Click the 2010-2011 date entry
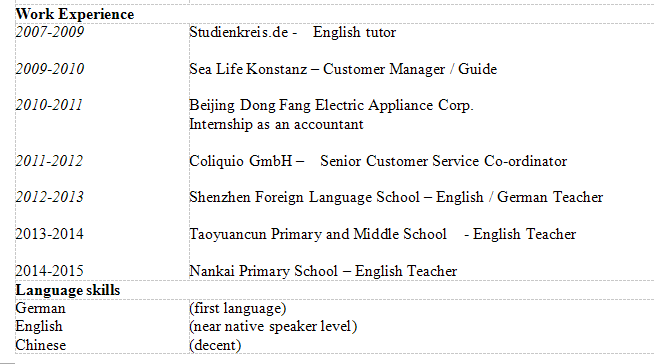This screenshot has width=654, height=364. (49, 105)
